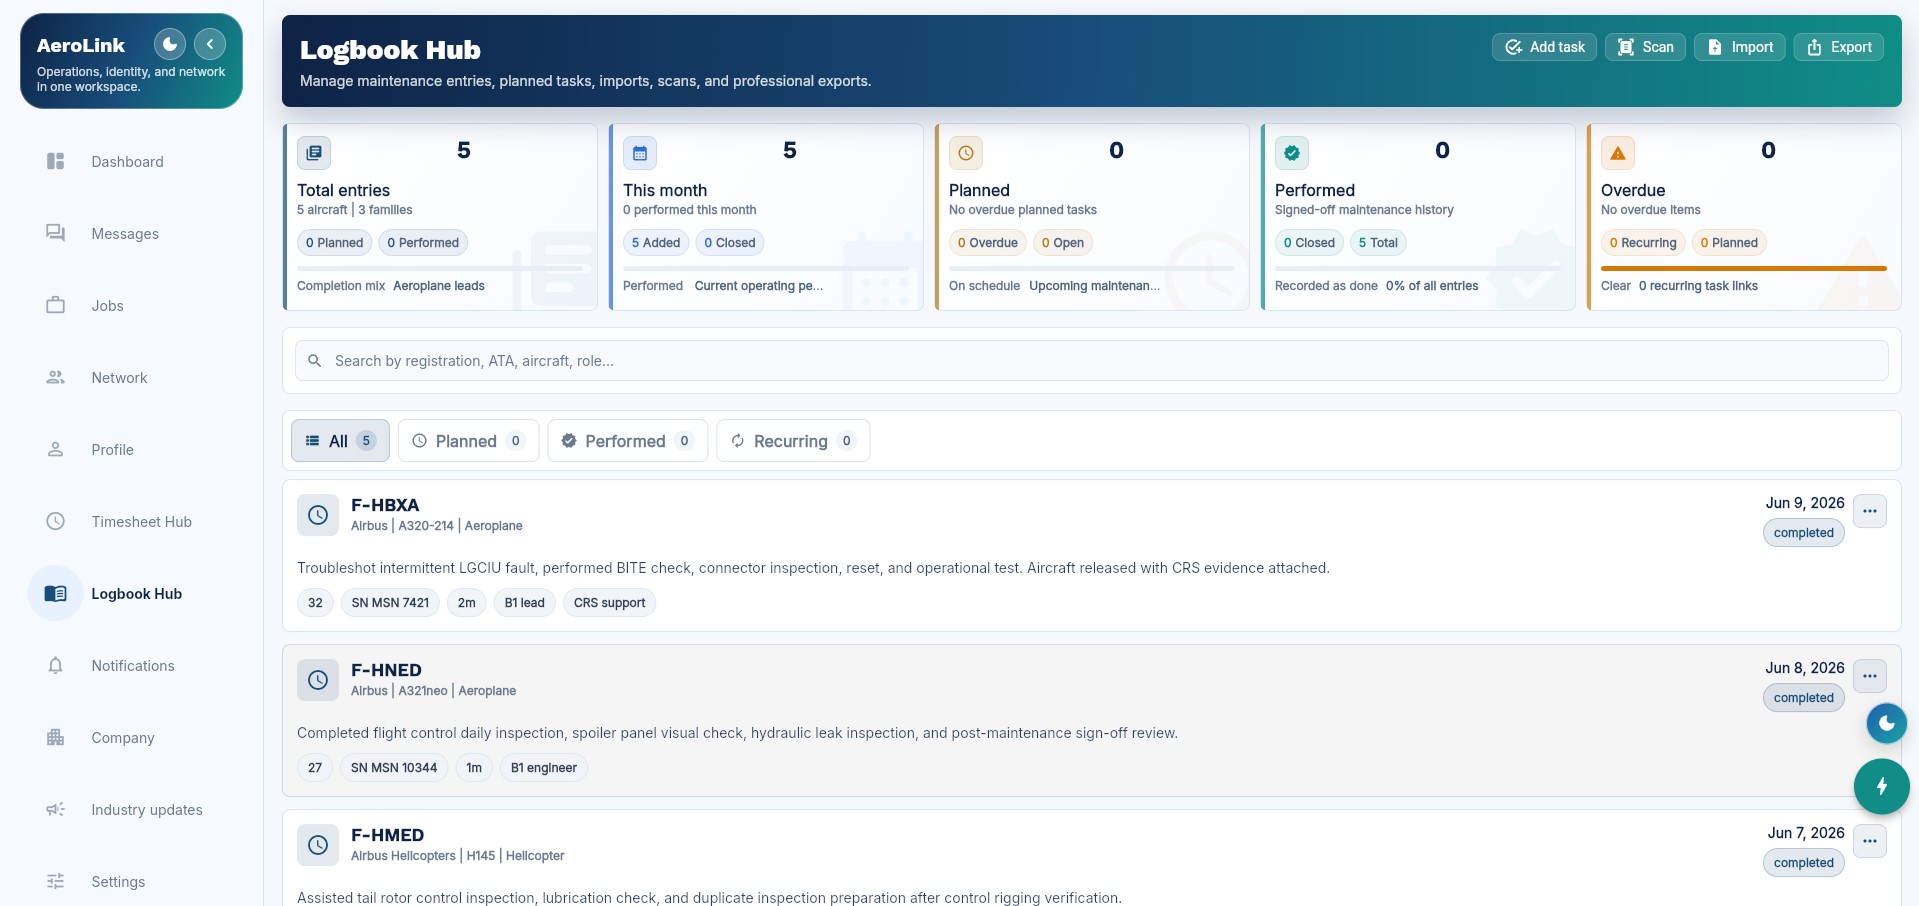The height and width of the screenshot is (906, 1919).
Task: Click the Jobs briefcase icon
Action: click(56, 306)
